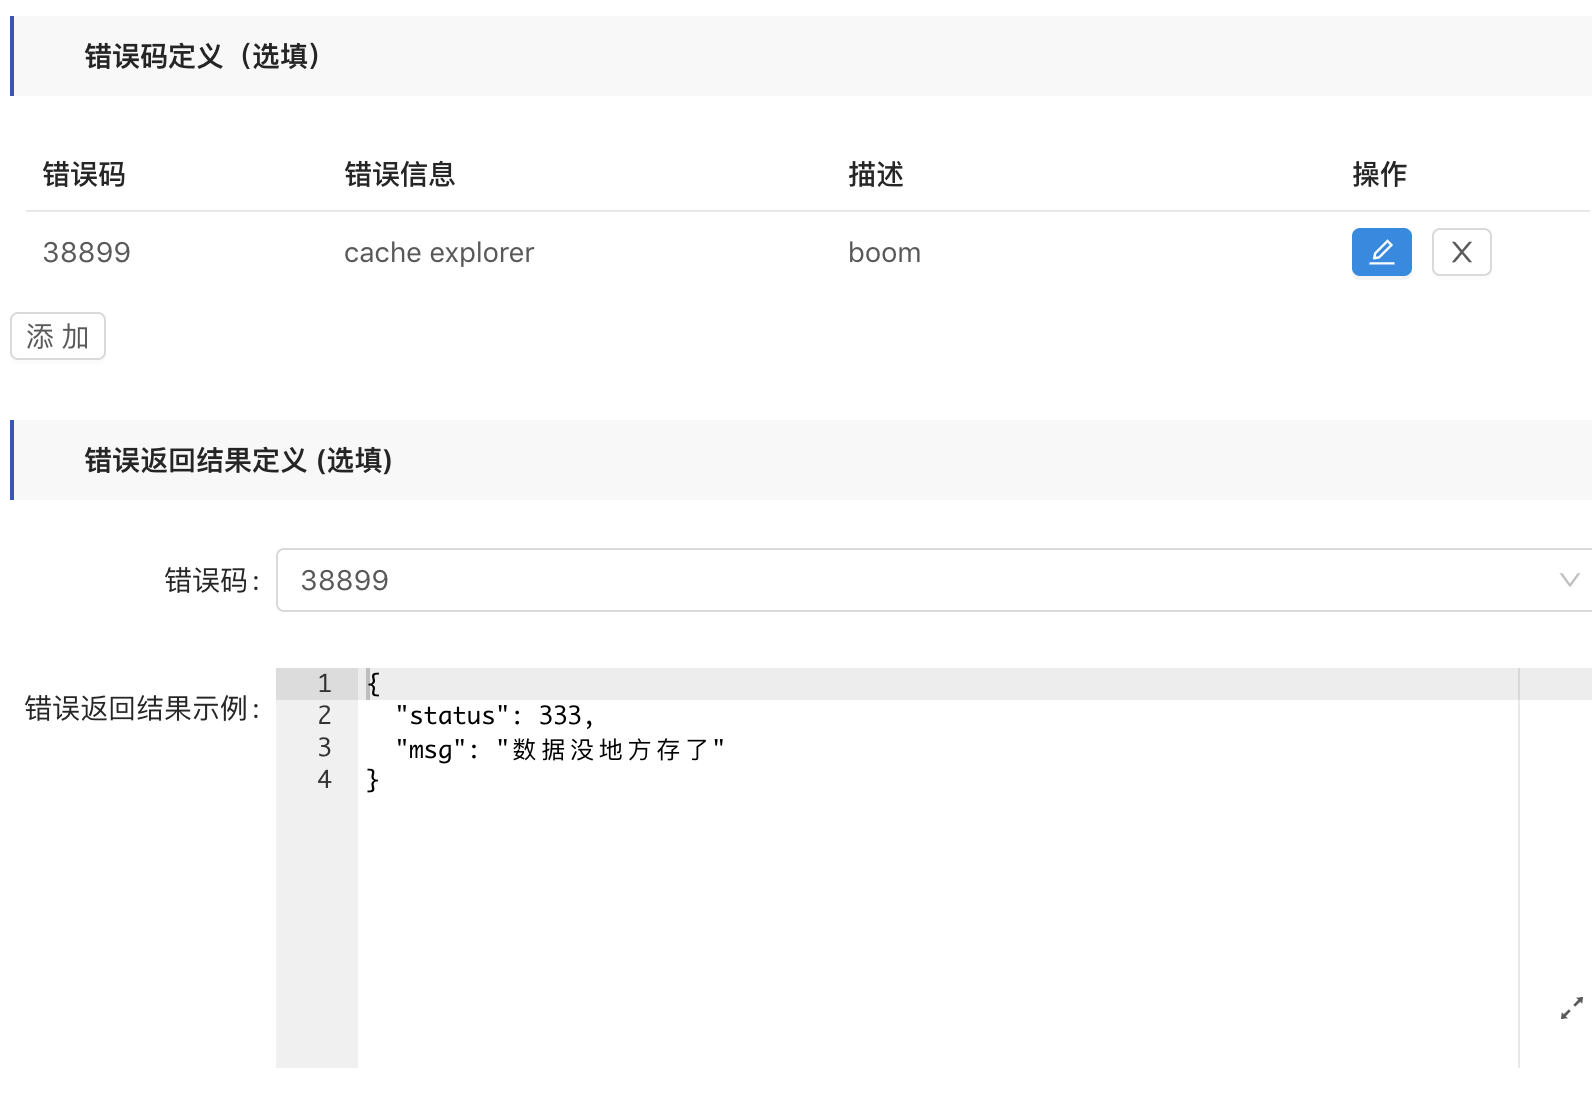Select the 38899 cell in the table

point(87,253)
